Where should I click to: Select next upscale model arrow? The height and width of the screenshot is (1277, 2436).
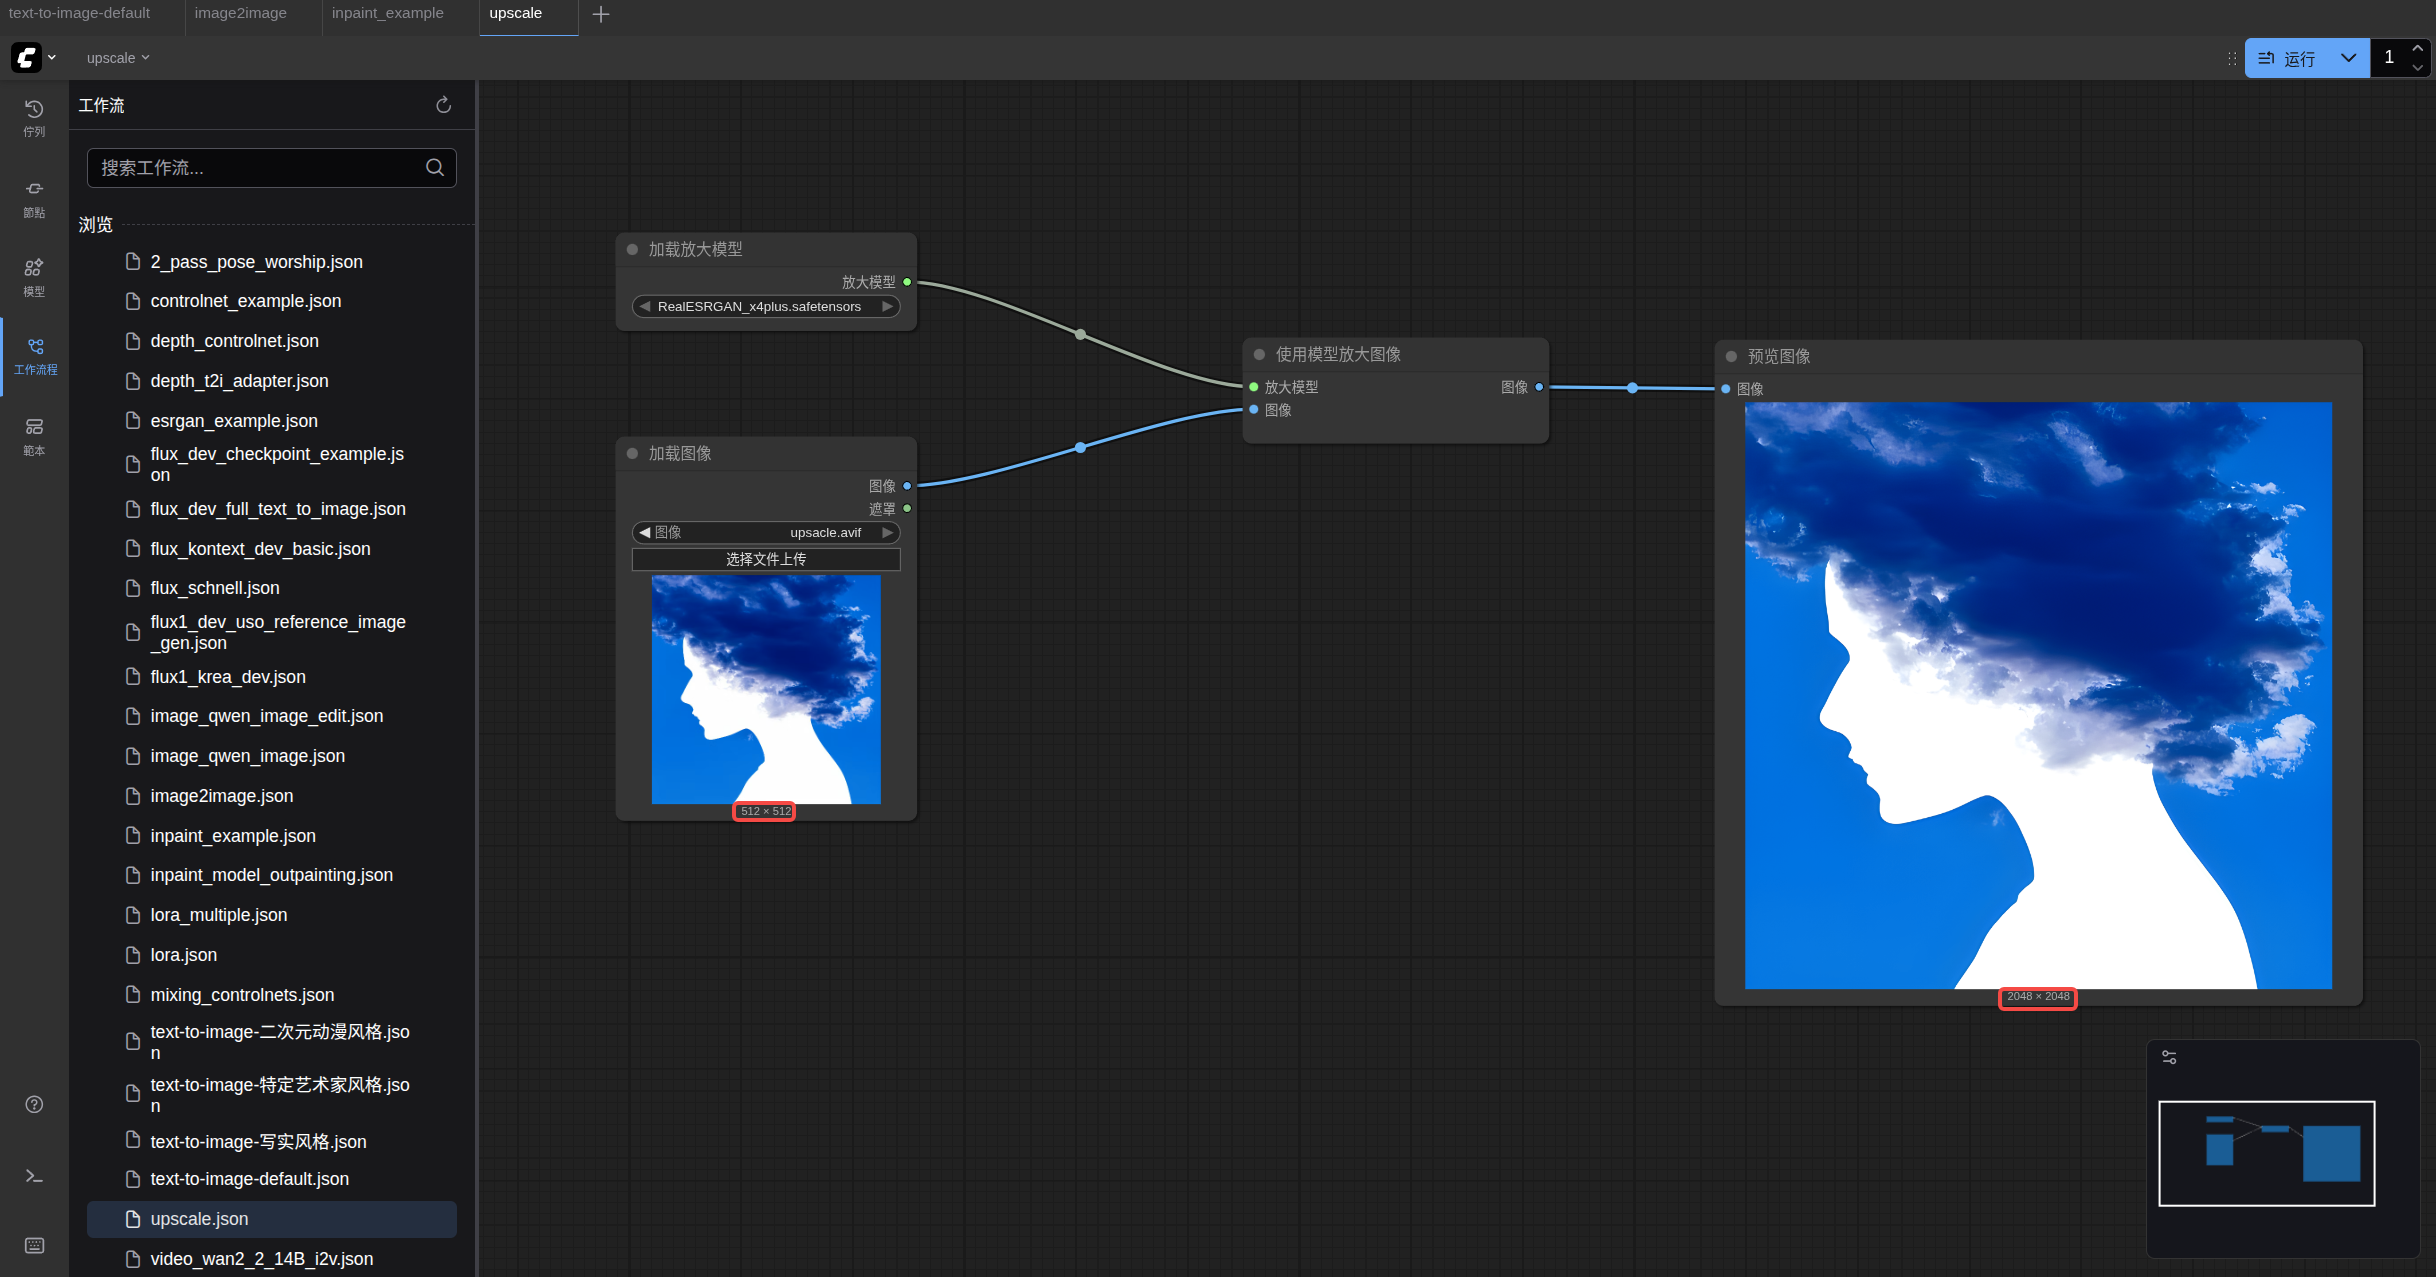887,306
